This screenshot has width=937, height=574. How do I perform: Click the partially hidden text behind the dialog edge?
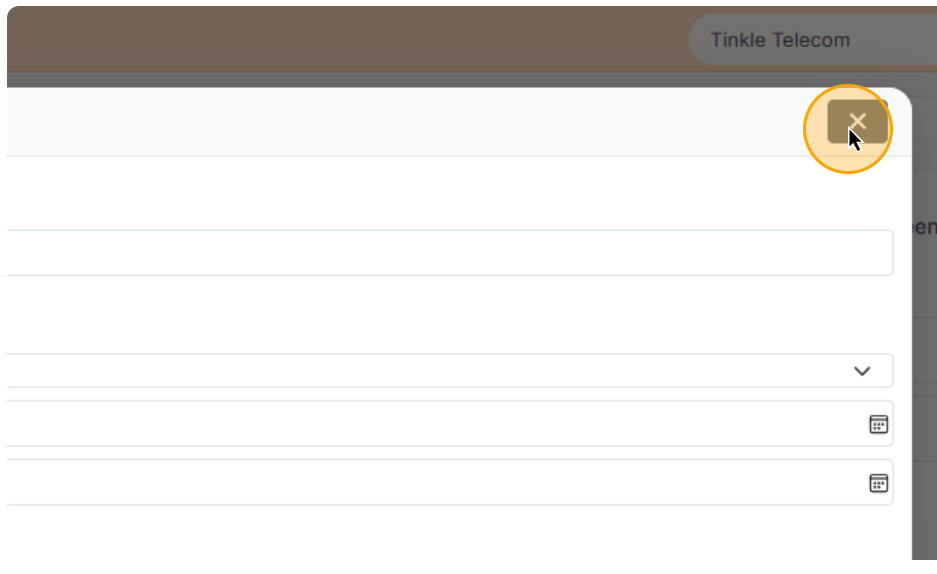925,228
